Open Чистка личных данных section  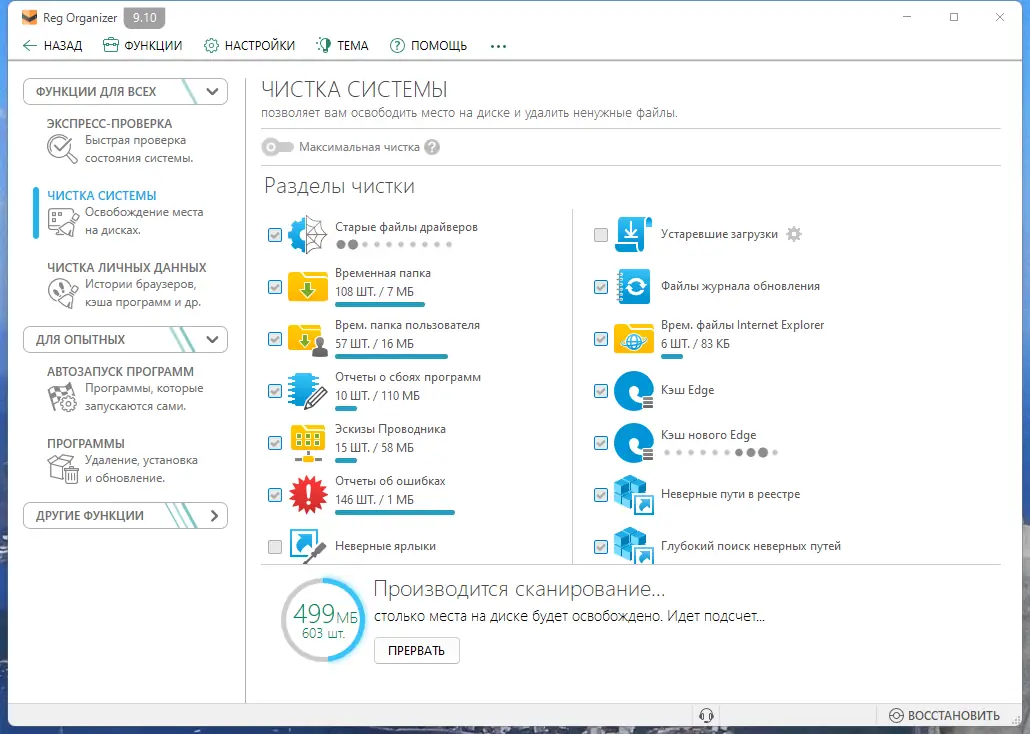click(x=126, y=285)
